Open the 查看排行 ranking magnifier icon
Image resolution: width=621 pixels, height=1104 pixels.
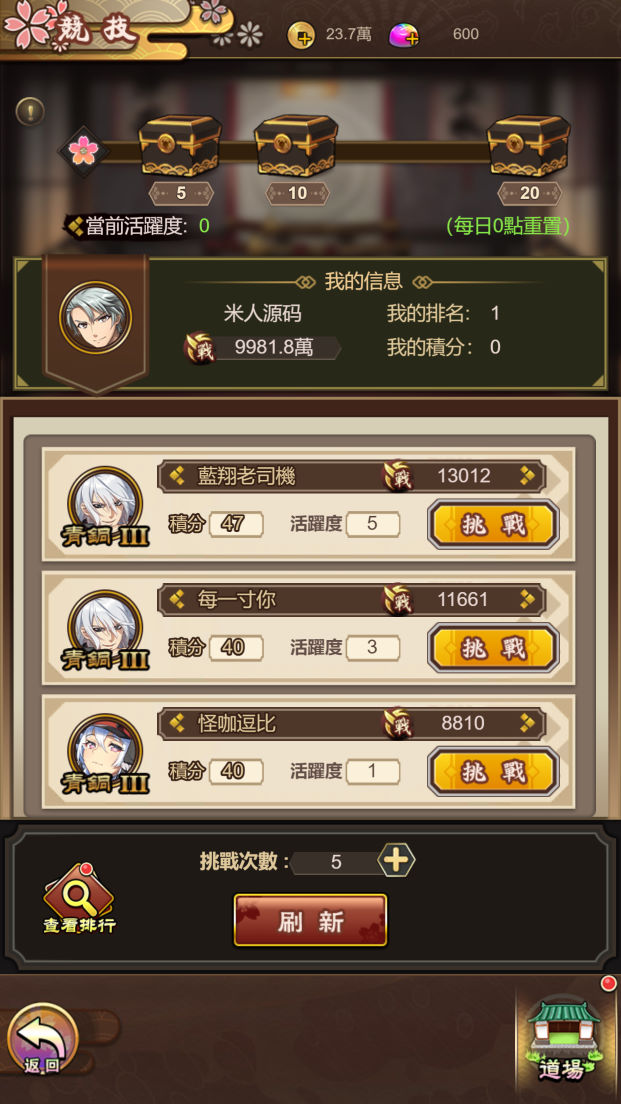click(79, 898)
